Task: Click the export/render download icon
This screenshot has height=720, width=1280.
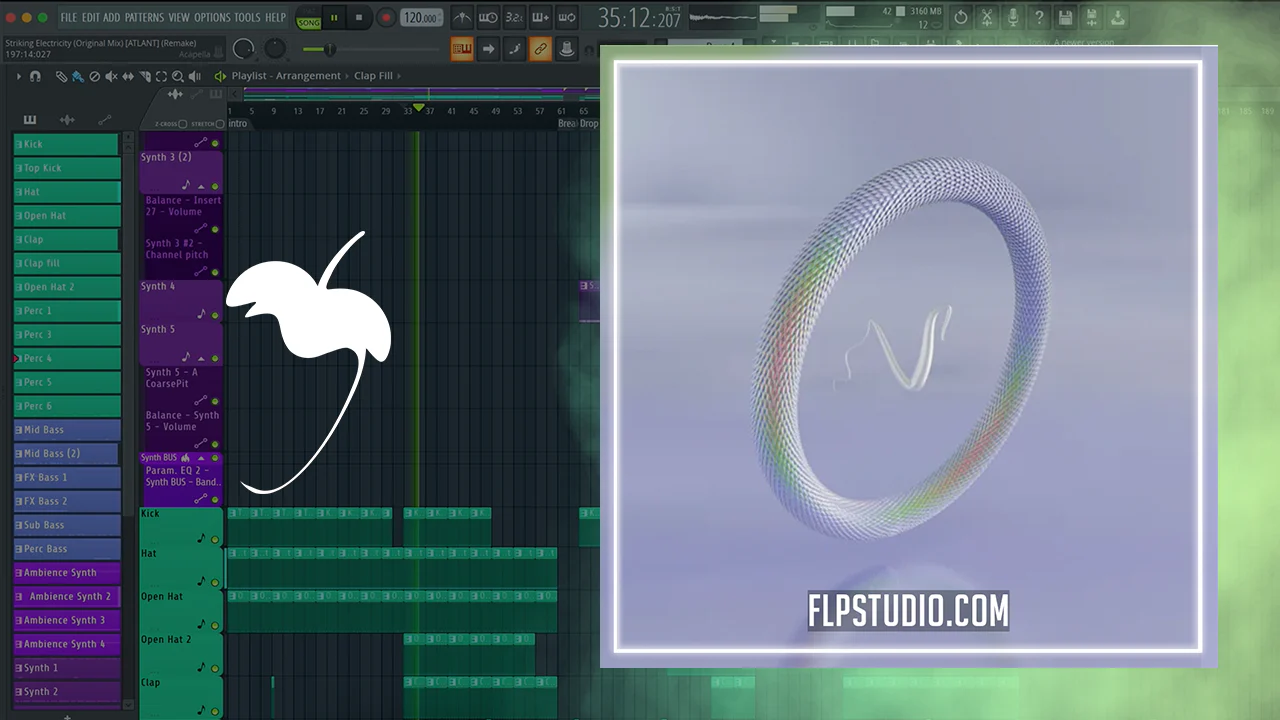Action: click(1117, 18)
